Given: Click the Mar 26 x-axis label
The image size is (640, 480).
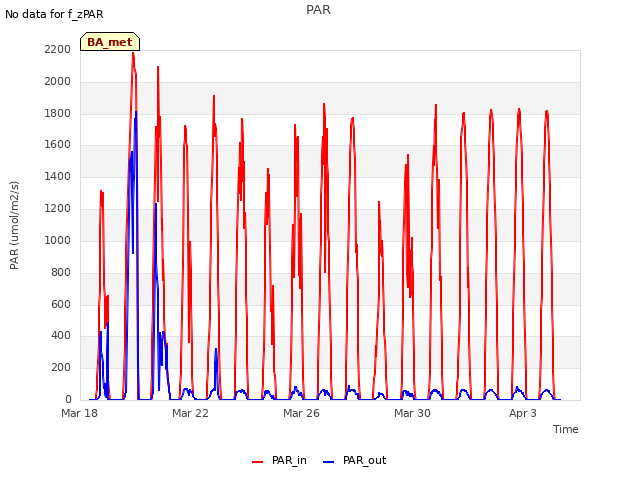Looking at the screenshot, I should point(301,413).
